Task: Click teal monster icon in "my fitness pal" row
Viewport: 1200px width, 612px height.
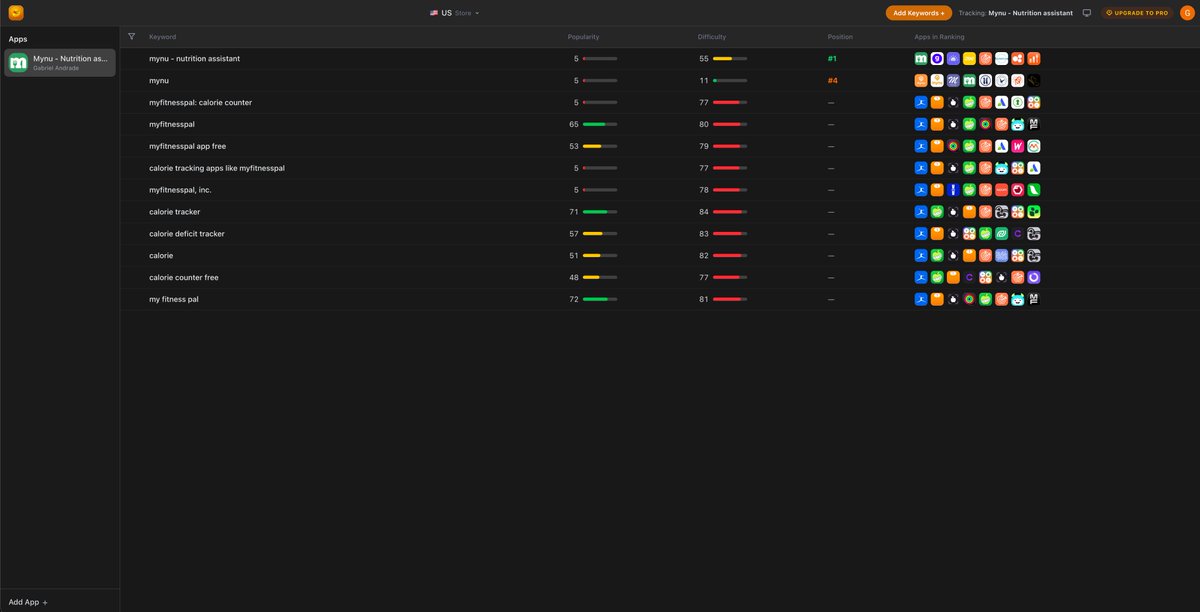Action: (1018, 299)
